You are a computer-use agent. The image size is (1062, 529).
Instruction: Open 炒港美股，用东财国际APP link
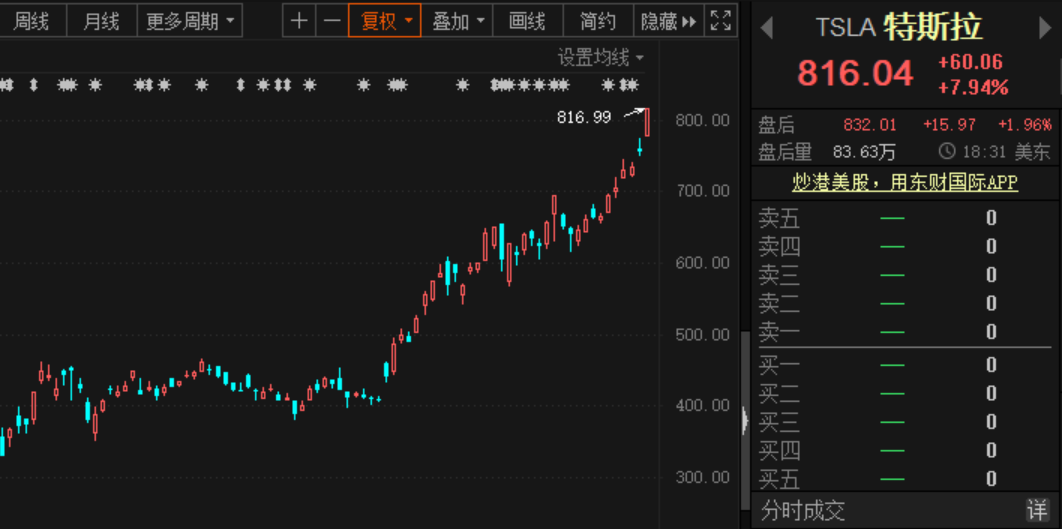[905, 182]
